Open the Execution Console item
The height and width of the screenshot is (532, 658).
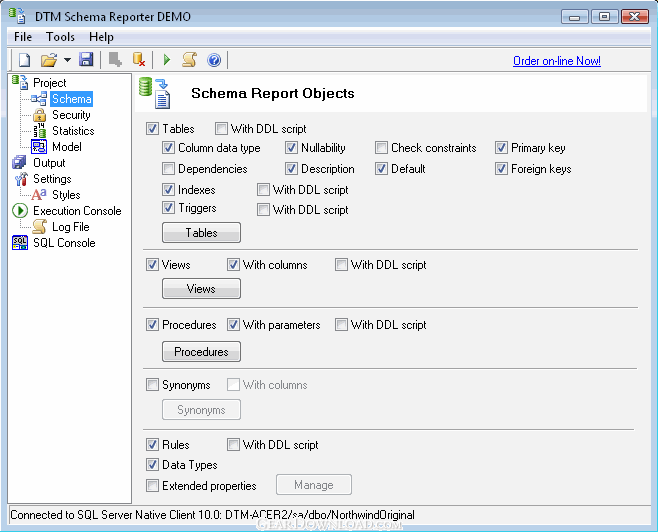point(77,211)
